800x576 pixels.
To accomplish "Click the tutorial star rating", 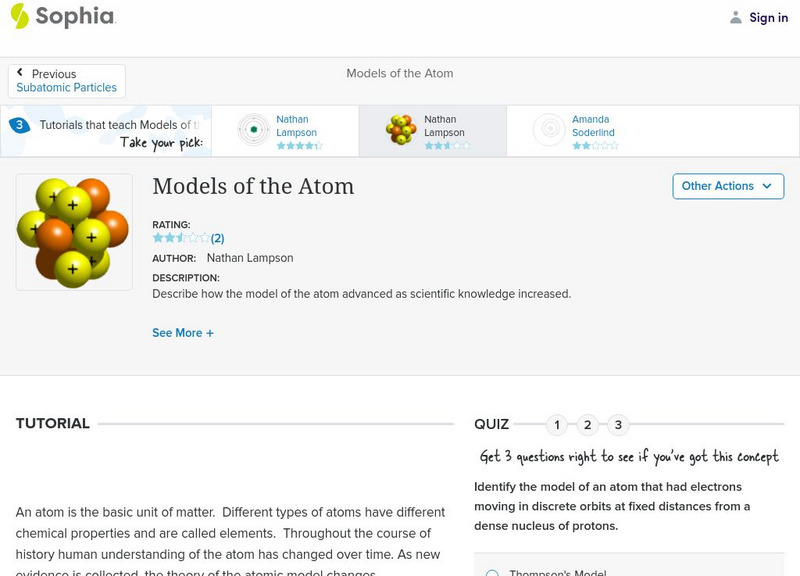I will tap(180, 238).
